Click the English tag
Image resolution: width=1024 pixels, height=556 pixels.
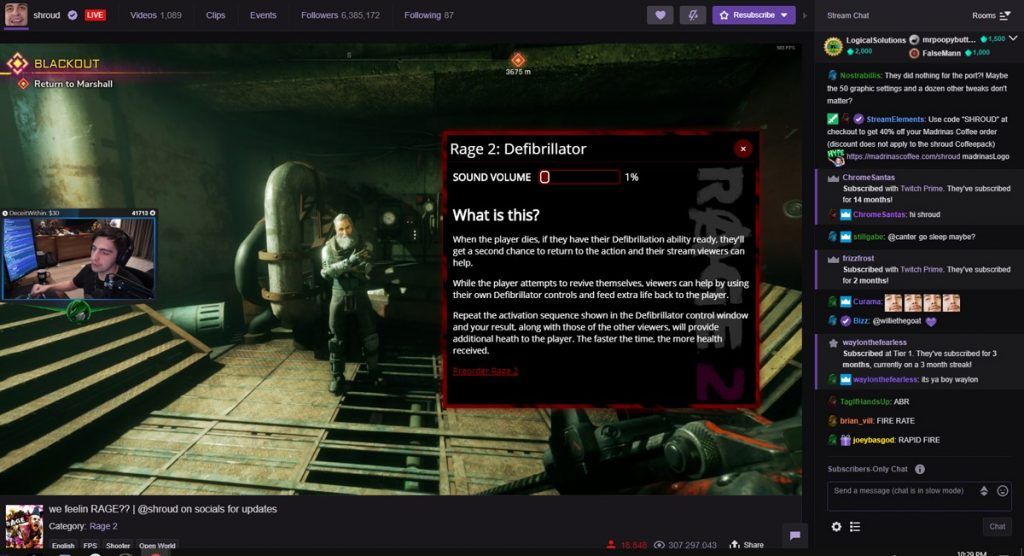tap(63, 546)
